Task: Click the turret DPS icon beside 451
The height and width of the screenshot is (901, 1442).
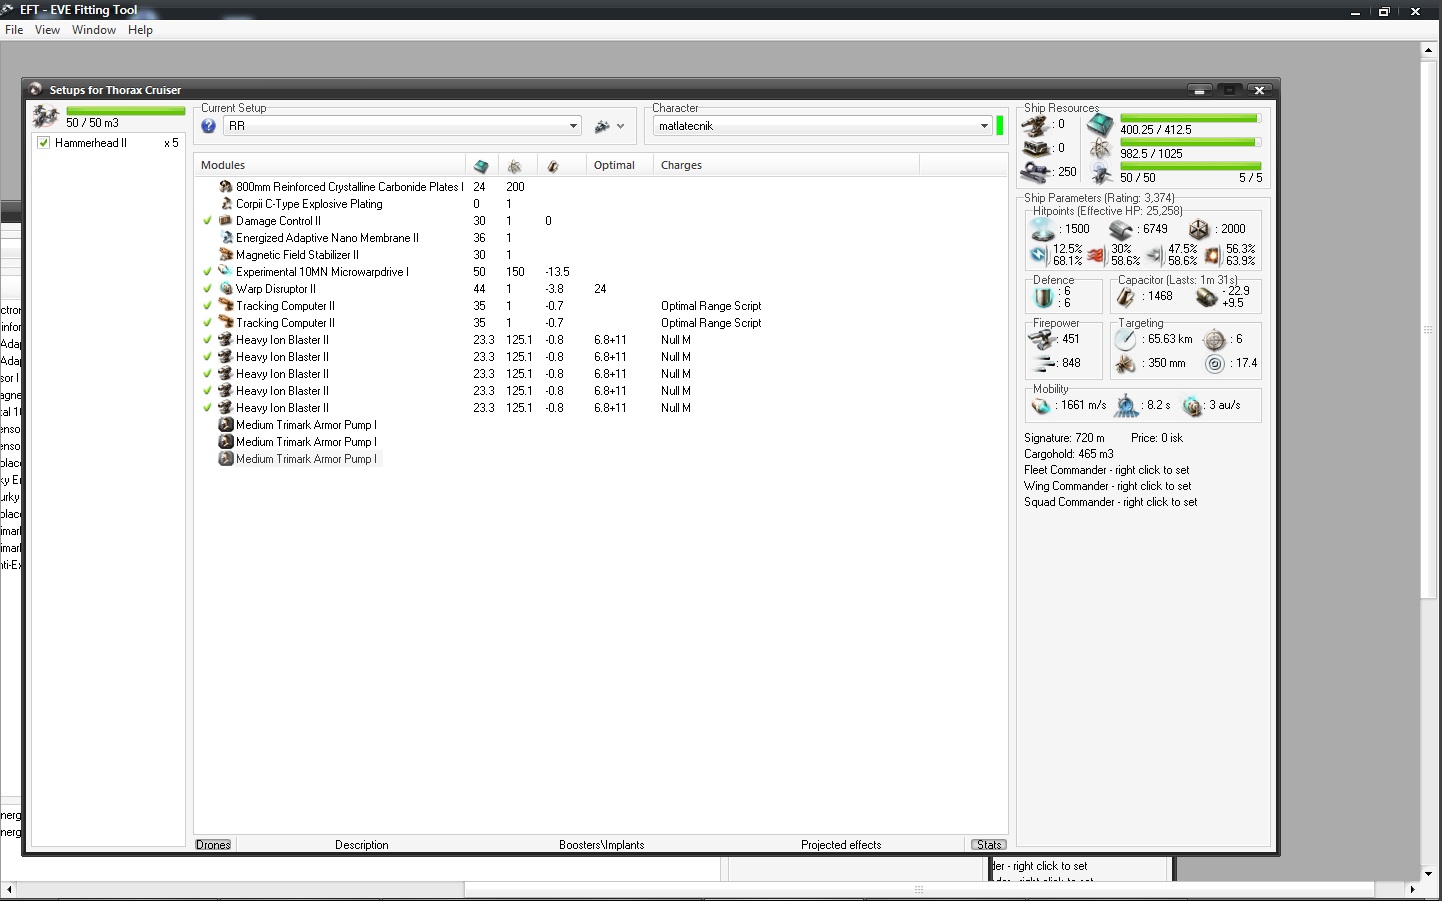Action: (1043, 339)
